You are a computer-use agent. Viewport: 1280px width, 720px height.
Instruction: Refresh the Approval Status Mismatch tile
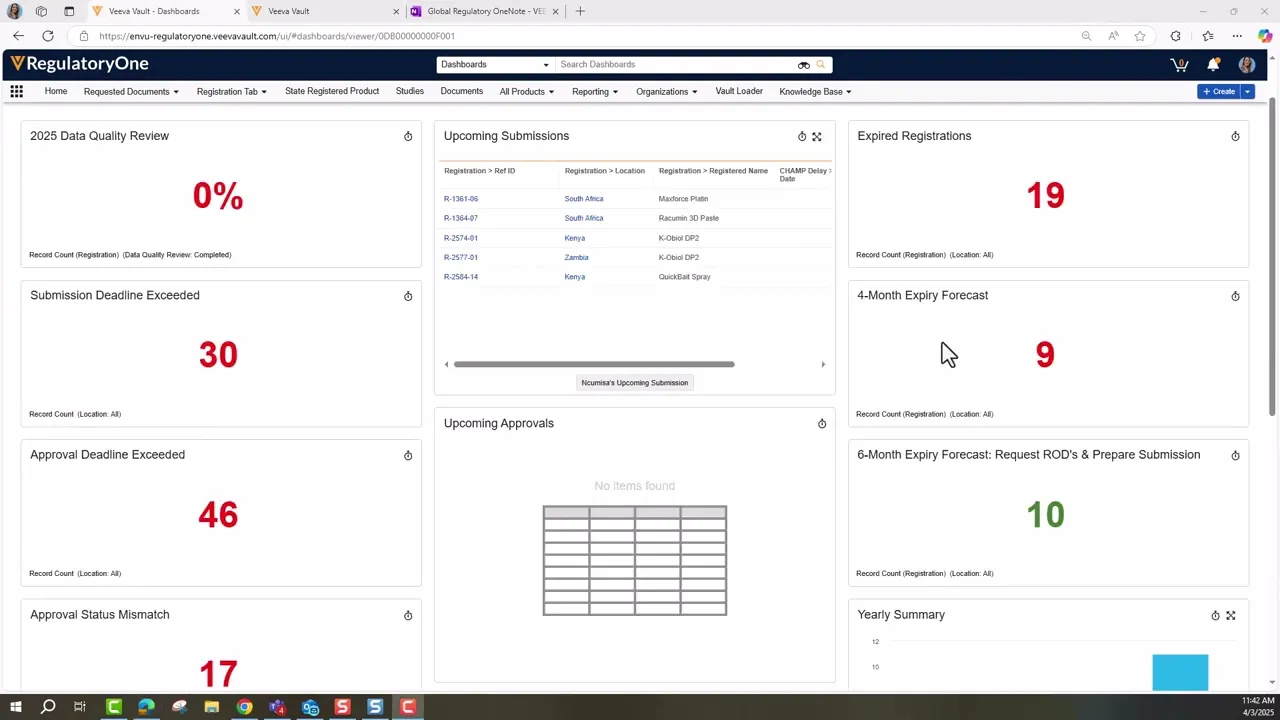408,615
